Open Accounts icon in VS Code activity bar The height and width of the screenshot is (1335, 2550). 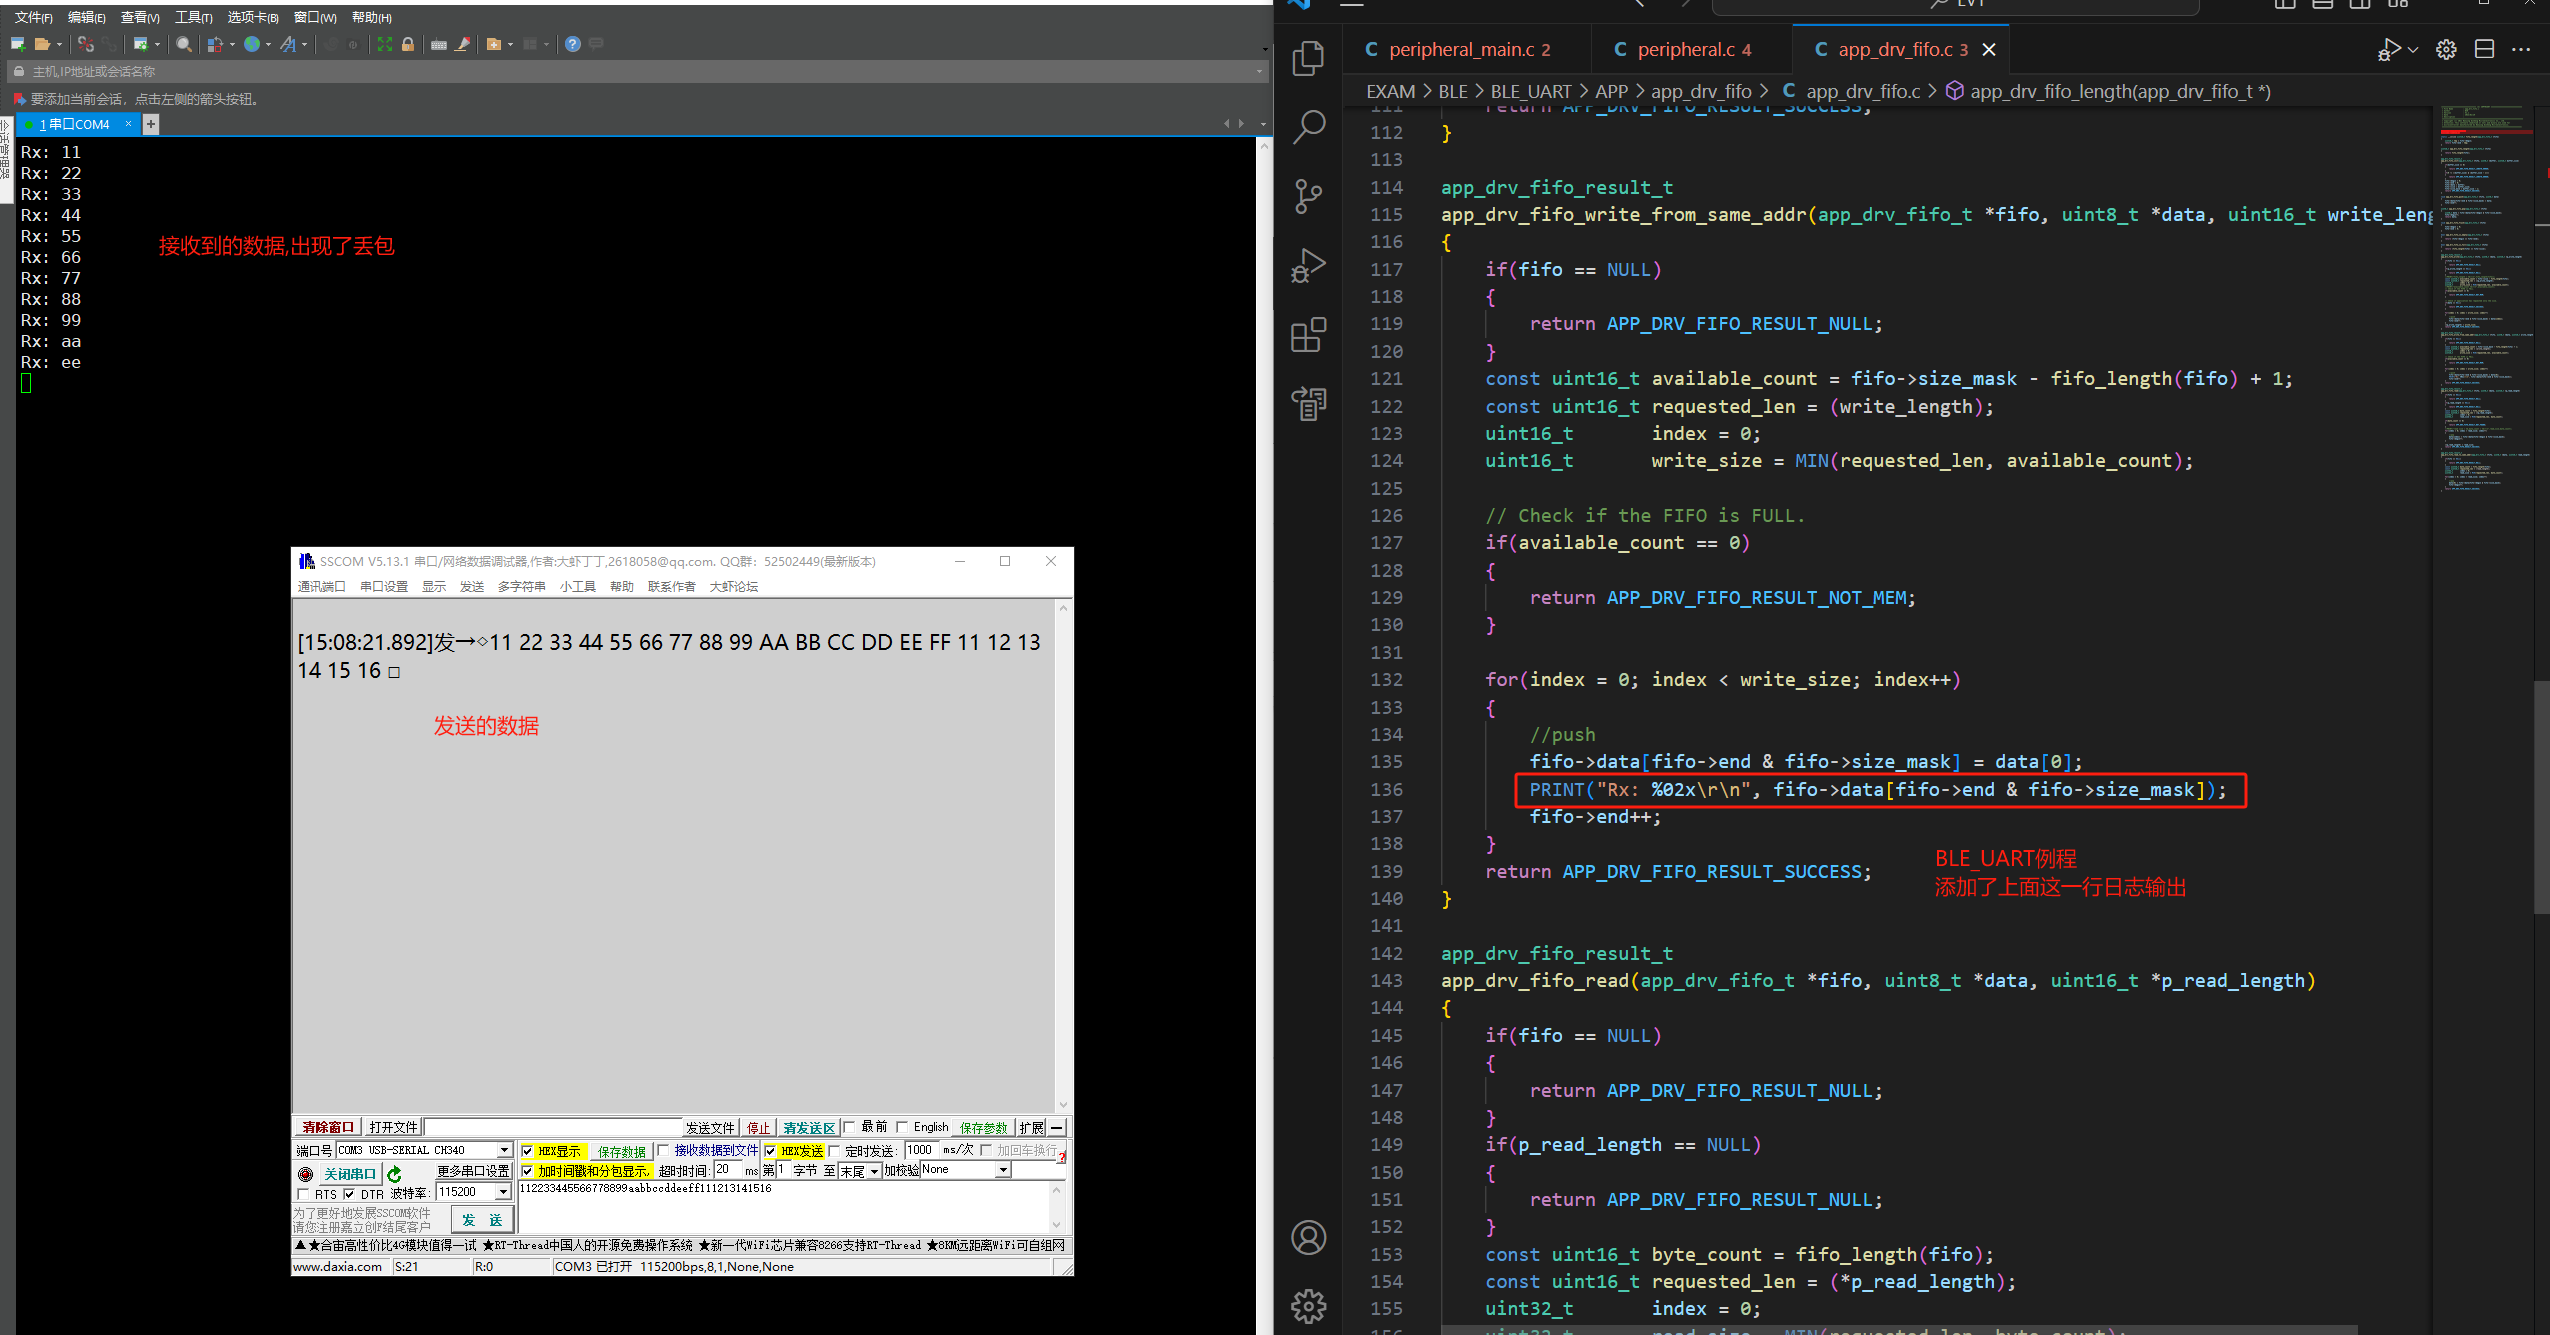pos(1309,1238)
